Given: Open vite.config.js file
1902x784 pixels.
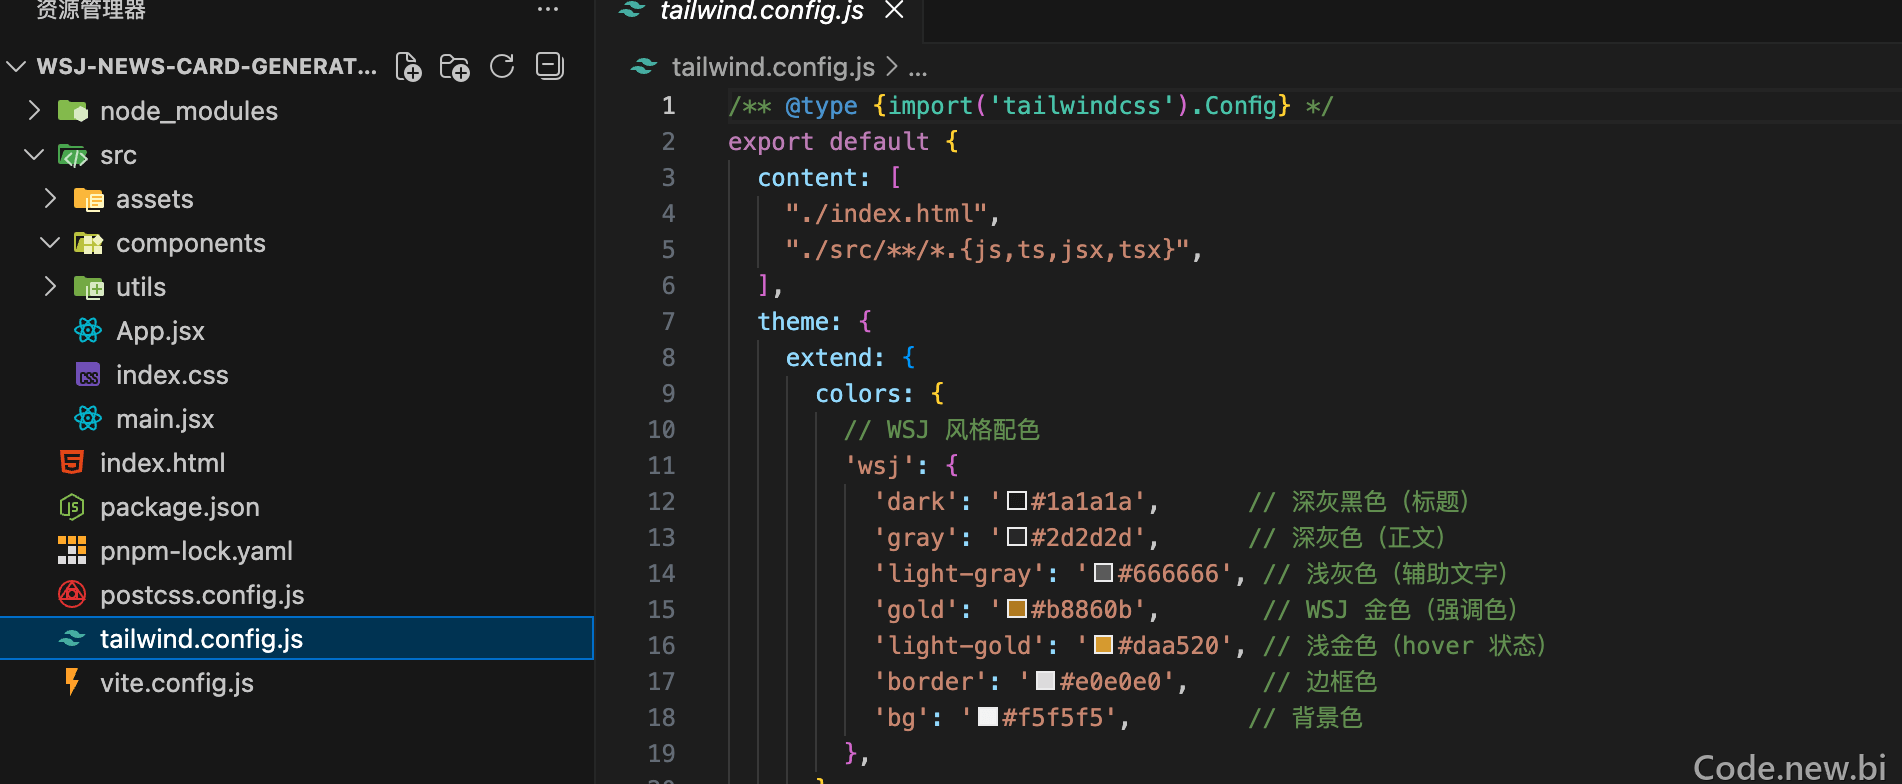Looking at the screenshot, I should 177,683.
